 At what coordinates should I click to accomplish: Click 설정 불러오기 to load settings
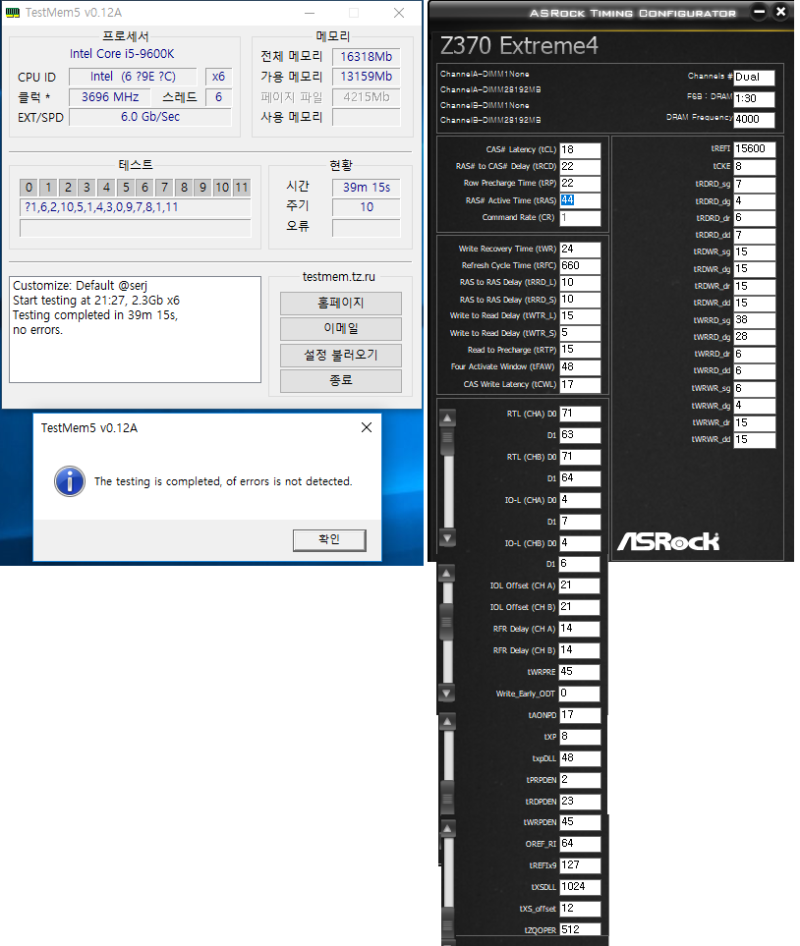point(341,355)
